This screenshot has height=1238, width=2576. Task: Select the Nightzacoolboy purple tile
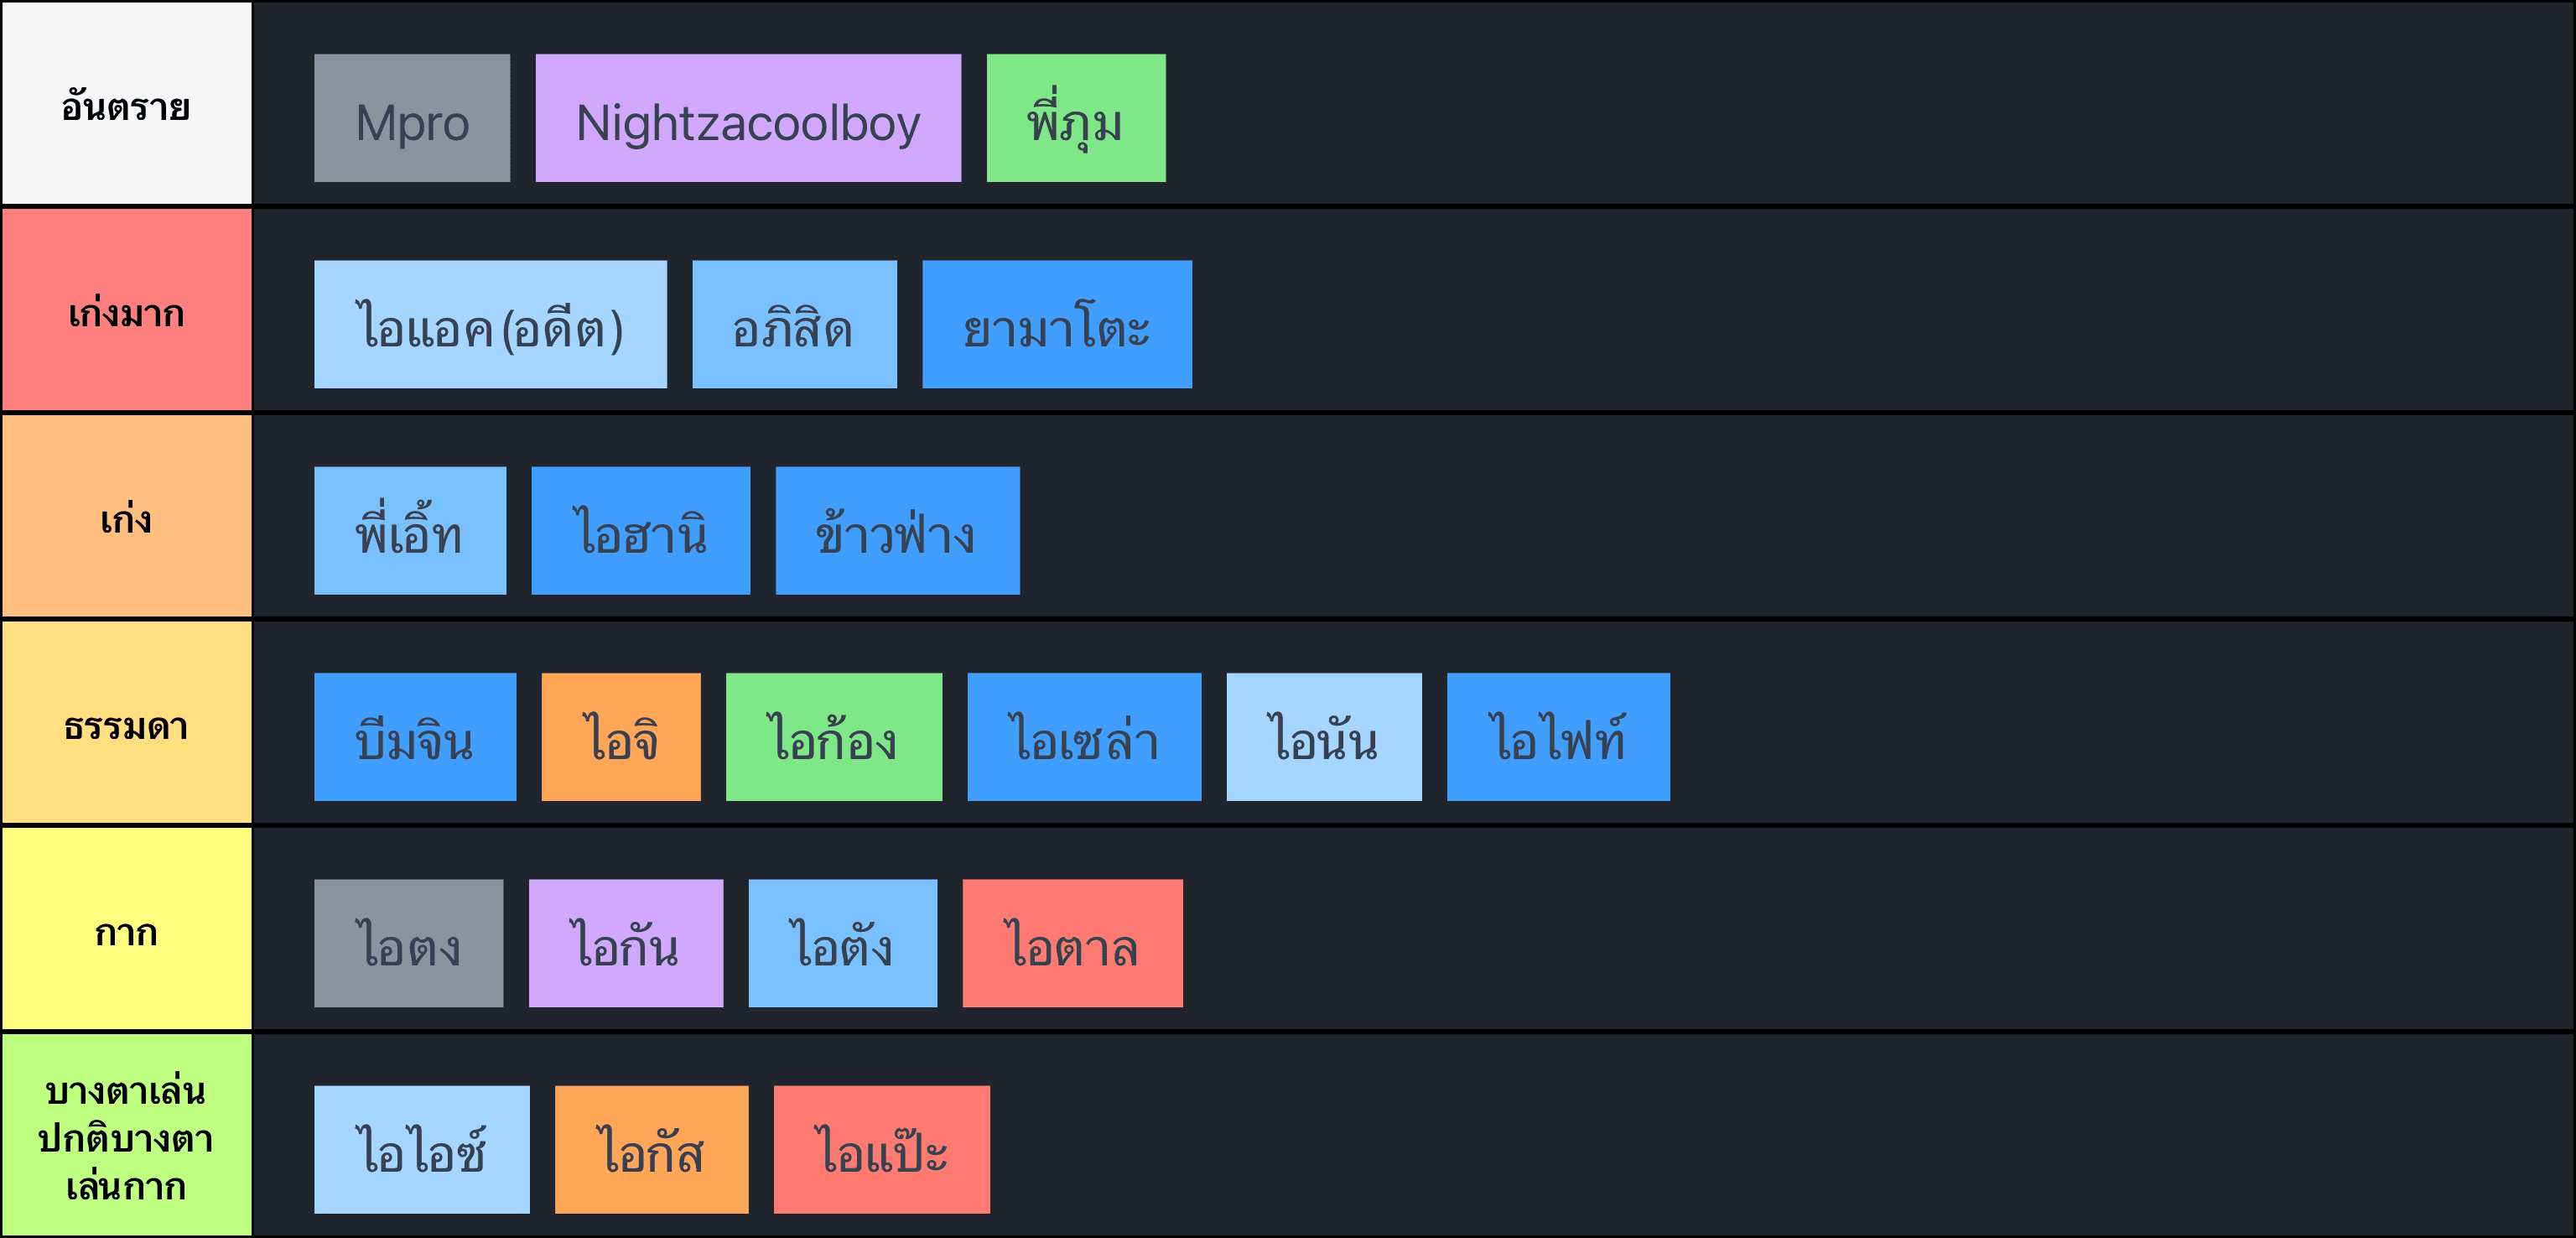(748, 118)
